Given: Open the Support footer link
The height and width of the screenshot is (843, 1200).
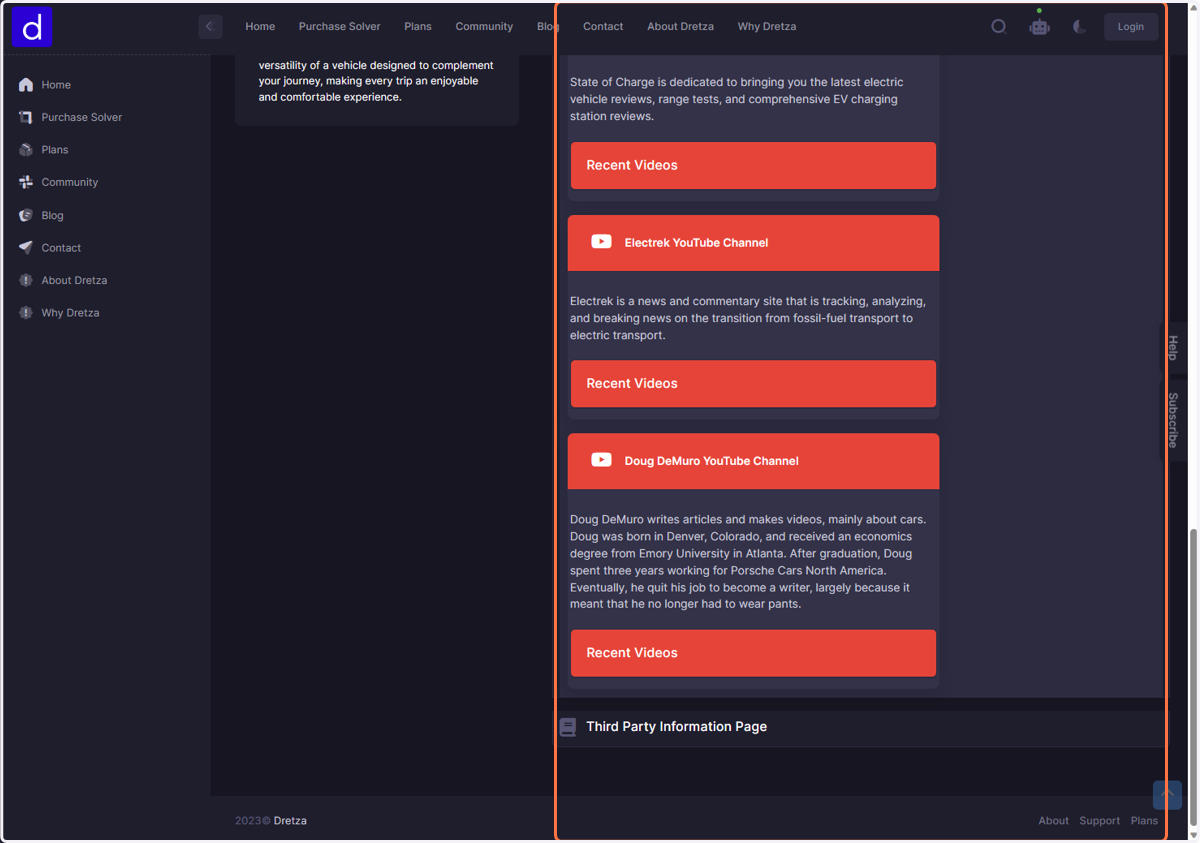Looking at the screenshot, I should point(1099,821).
